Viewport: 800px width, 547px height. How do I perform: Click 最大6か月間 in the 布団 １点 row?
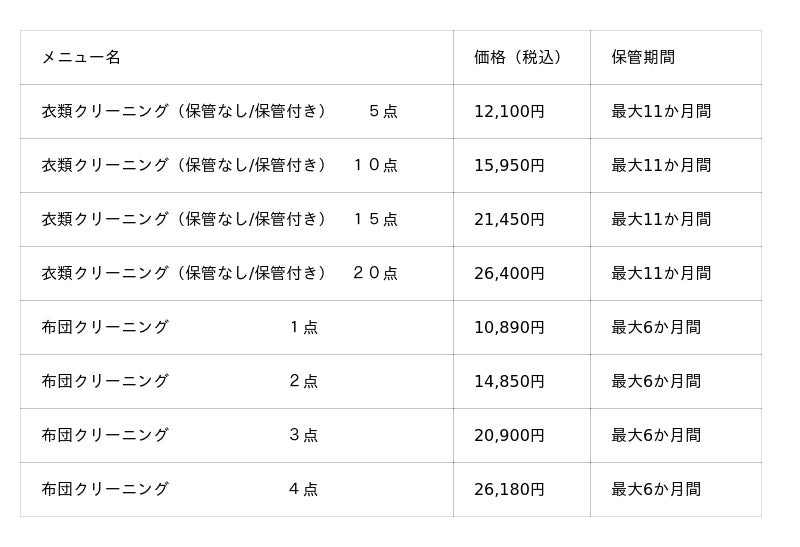[x=656, y=328]
